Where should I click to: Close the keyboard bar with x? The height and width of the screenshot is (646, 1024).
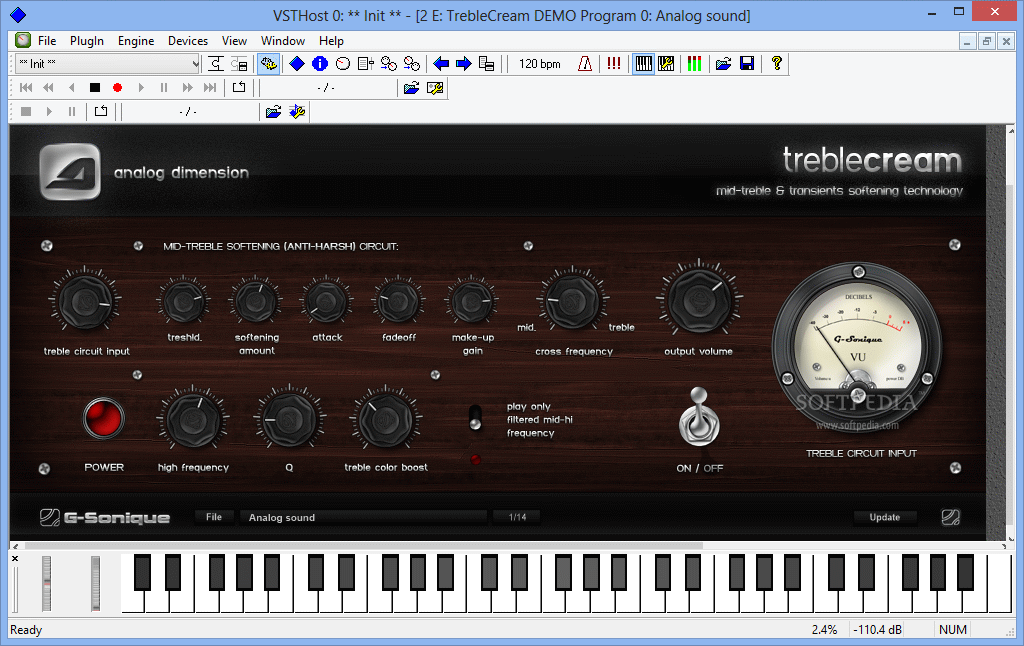15,558
